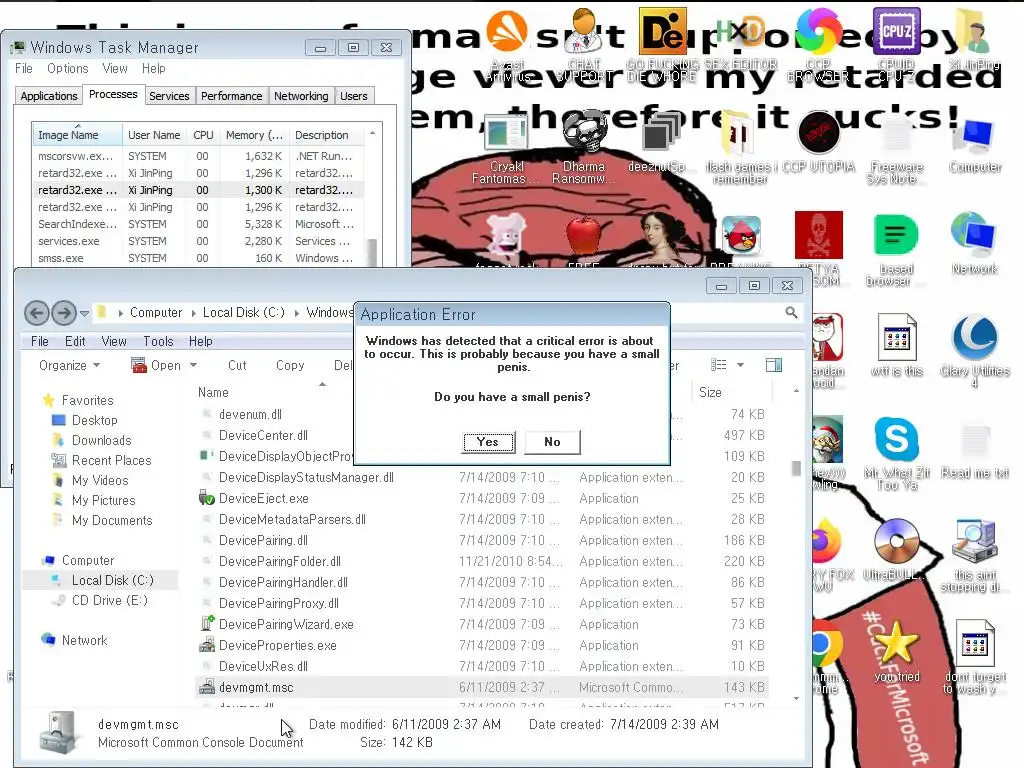Image resolution: width=1024 pixels, height=768 pixels.
Task: Switch to the Performance tab in Task Manager
Action: [x=231, y=96]
